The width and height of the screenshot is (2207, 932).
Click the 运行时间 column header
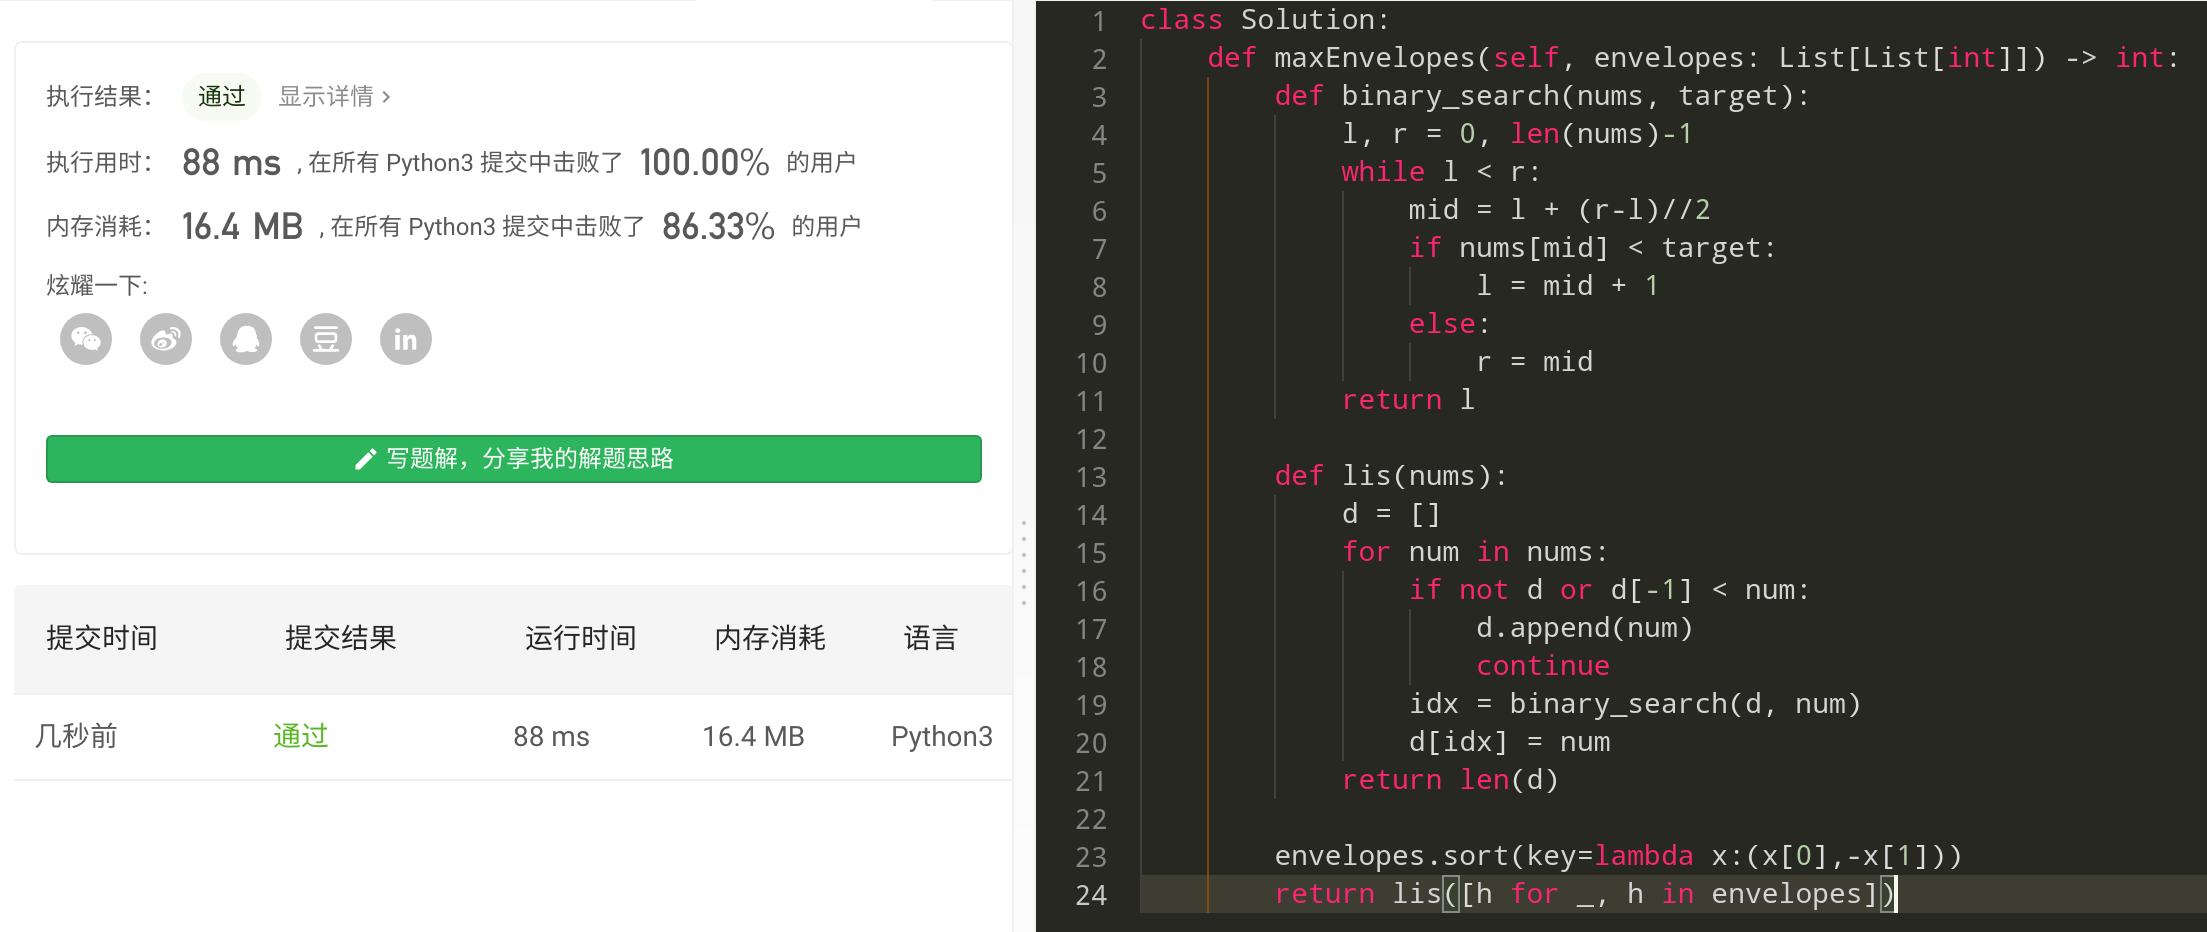tap(581, 638)
